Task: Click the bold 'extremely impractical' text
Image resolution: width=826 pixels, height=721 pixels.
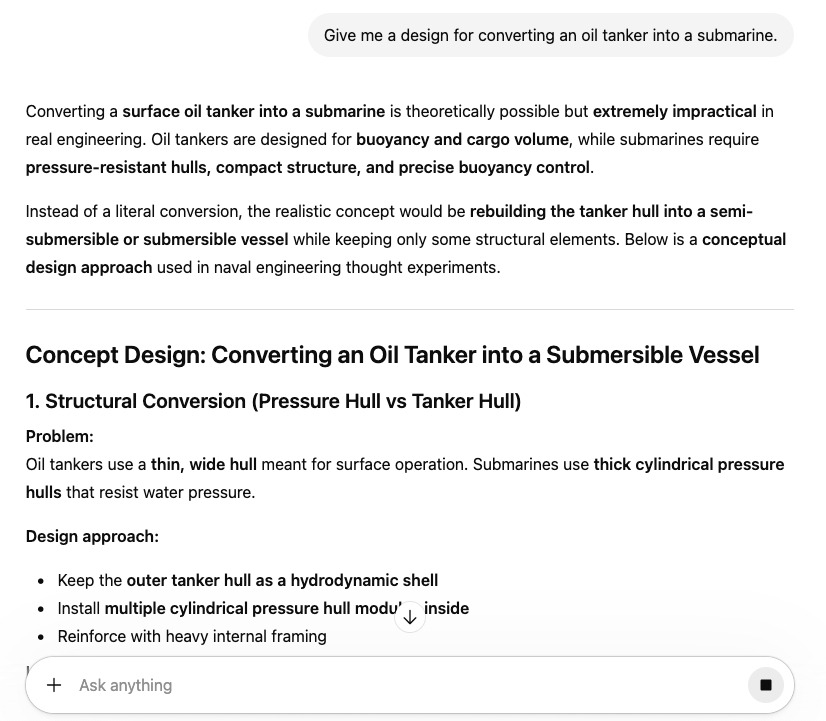Action: [674, 111]
